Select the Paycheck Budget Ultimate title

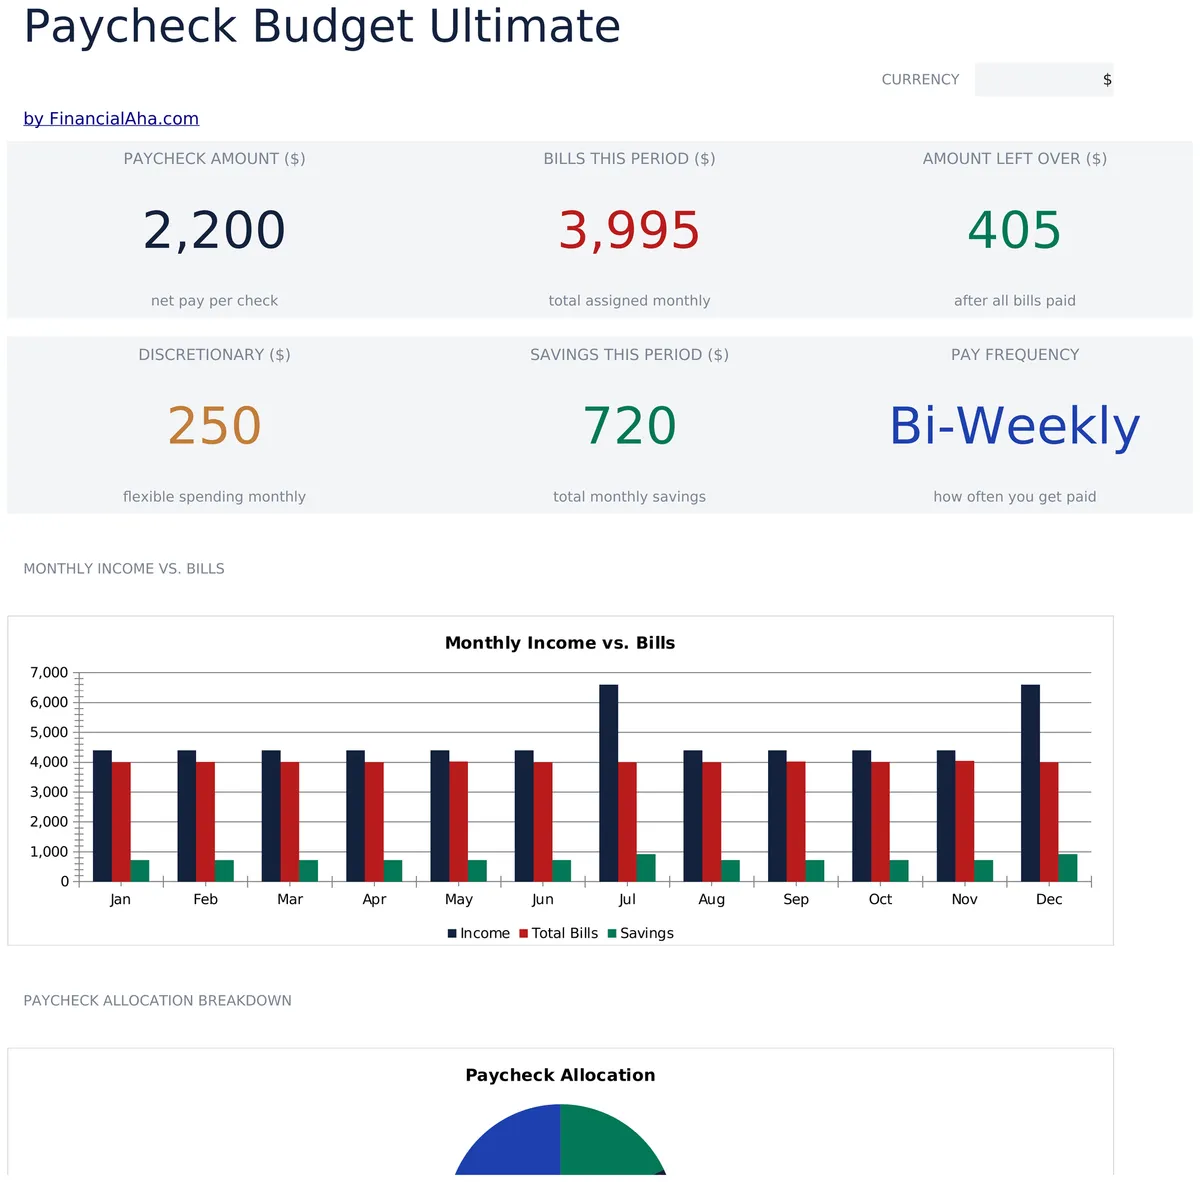(322, 26)
